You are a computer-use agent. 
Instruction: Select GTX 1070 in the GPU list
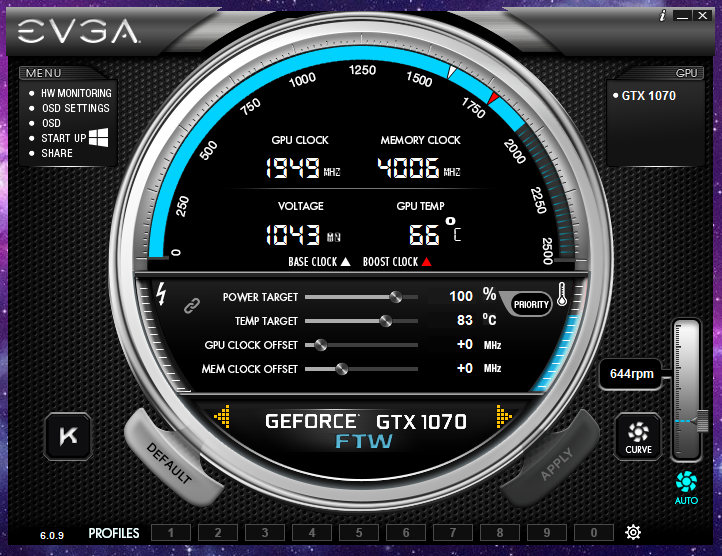648,96
